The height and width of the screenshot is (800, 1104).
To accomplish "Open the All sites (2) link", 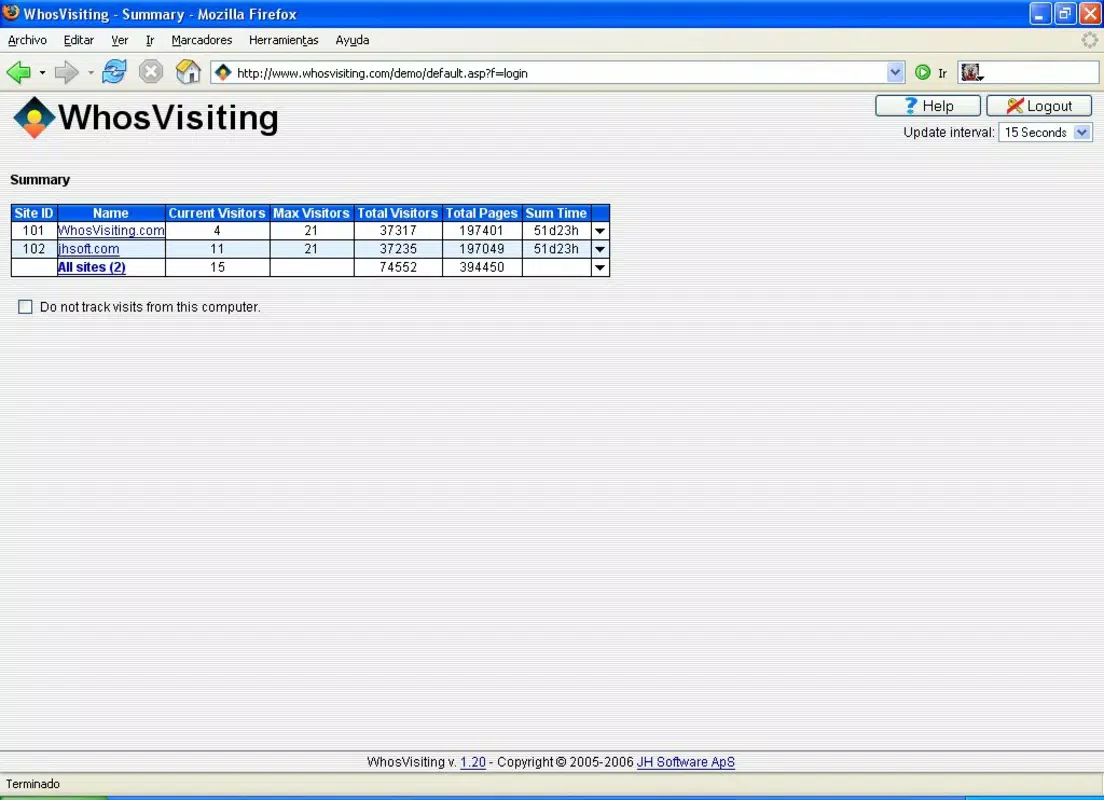I will [92, 267].
